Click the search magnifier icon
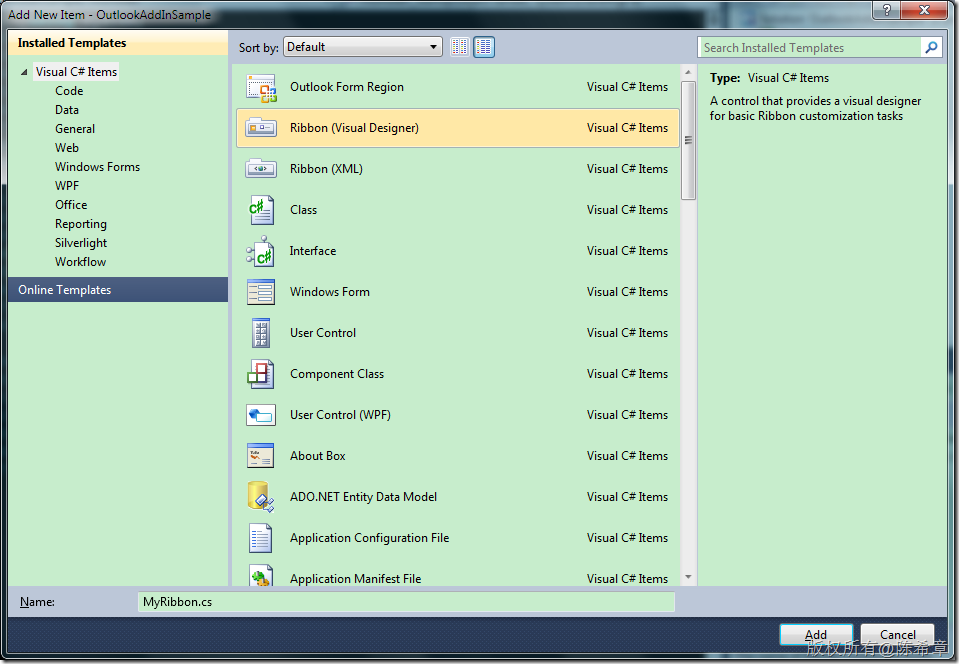 [931, 47]
